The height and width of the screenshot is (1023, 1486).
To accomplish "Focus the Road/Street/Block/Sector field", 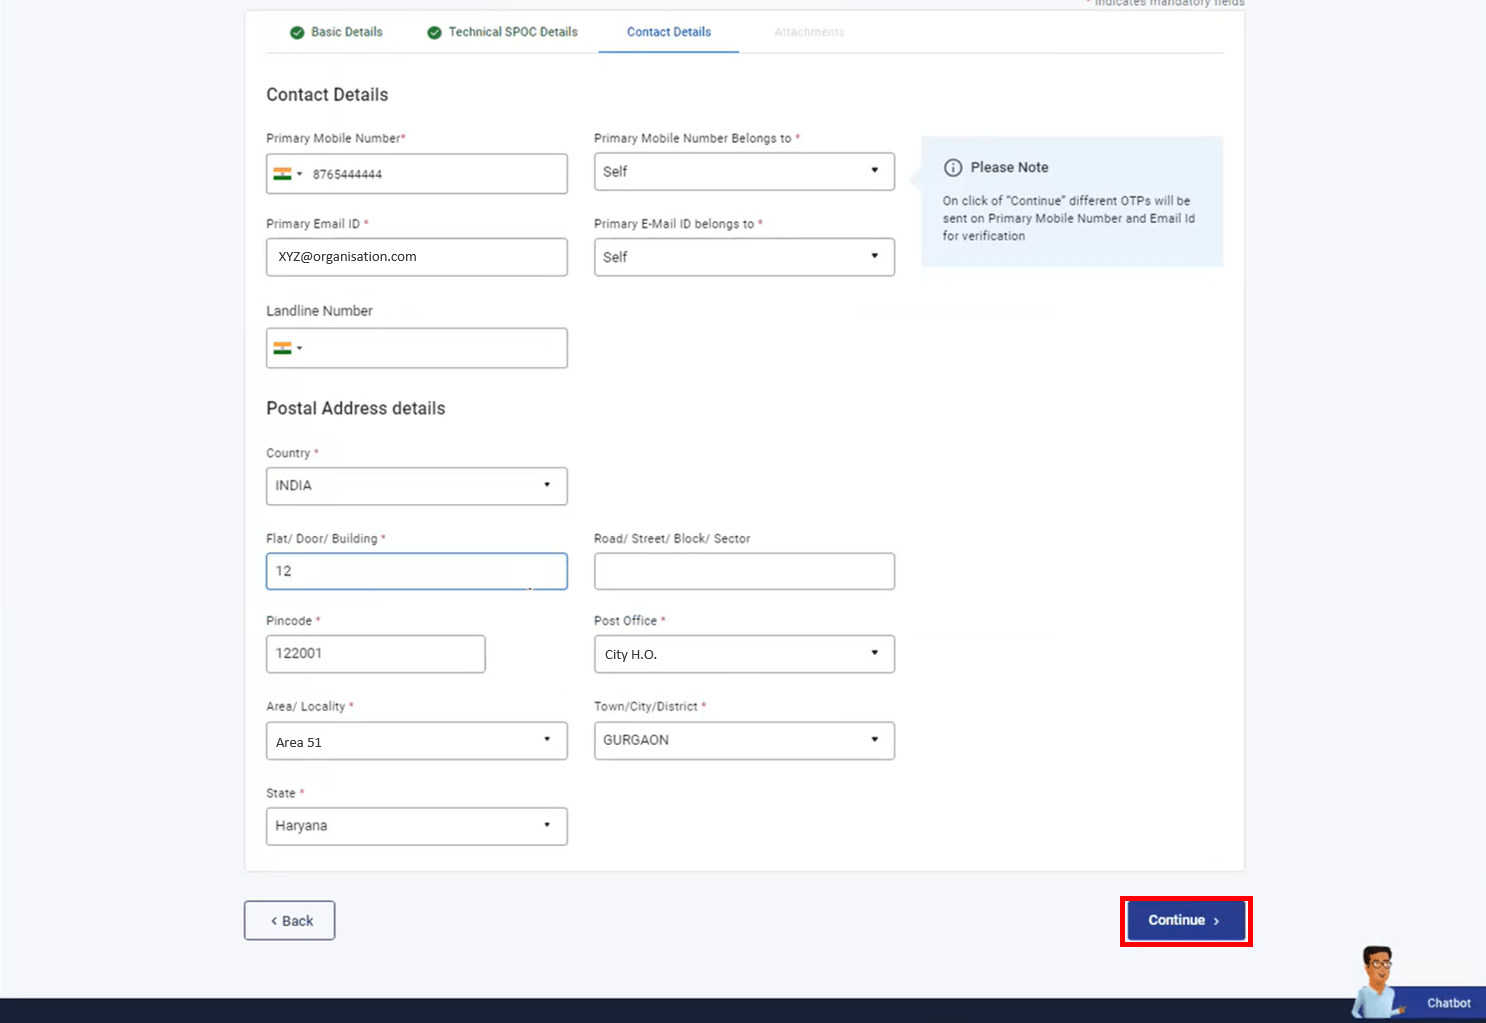I will click(x=744, y=571).
